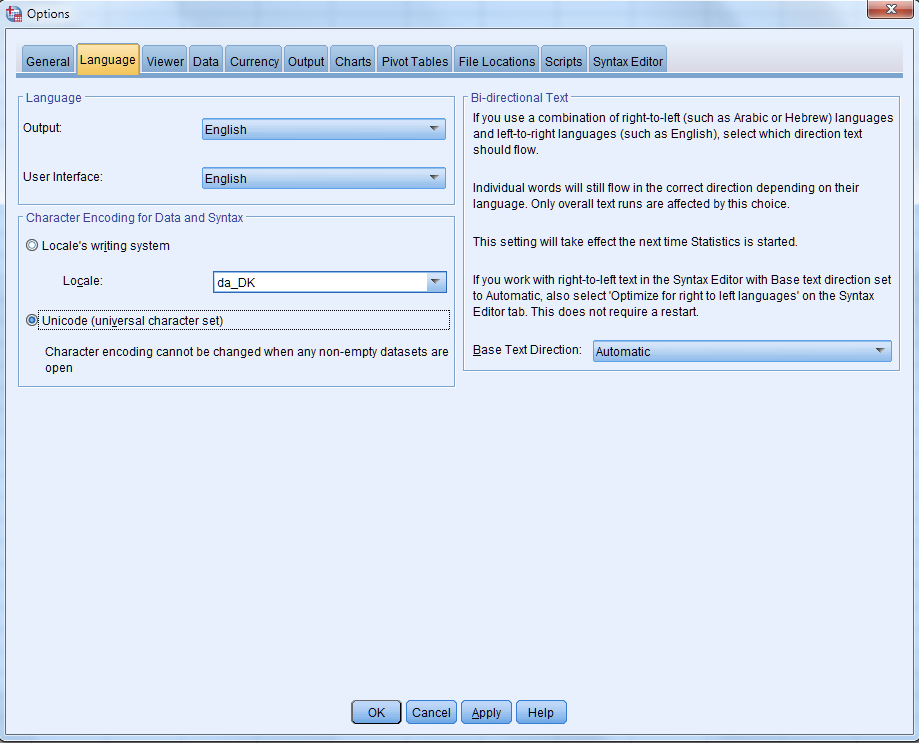Apply the current option settings
Image resolution: width=919 pixels, height=743 pixels.
pos(486,712)
